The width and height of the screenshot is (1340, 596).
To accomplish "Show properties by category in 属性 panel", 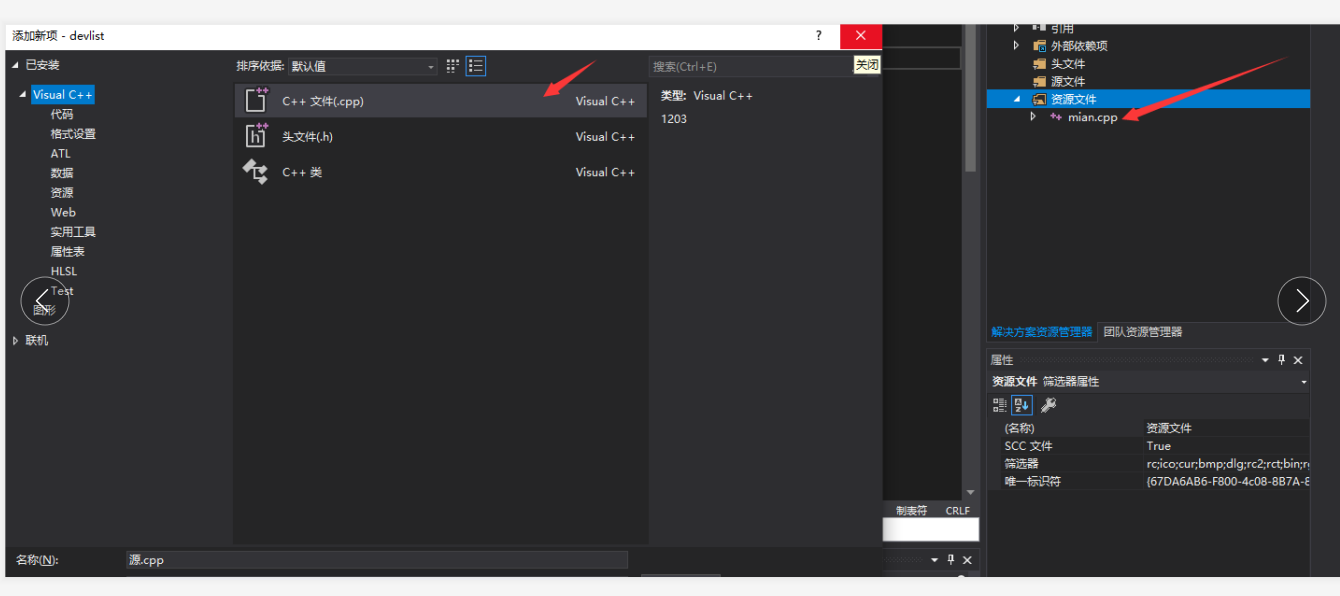I will tap(999, 405).
